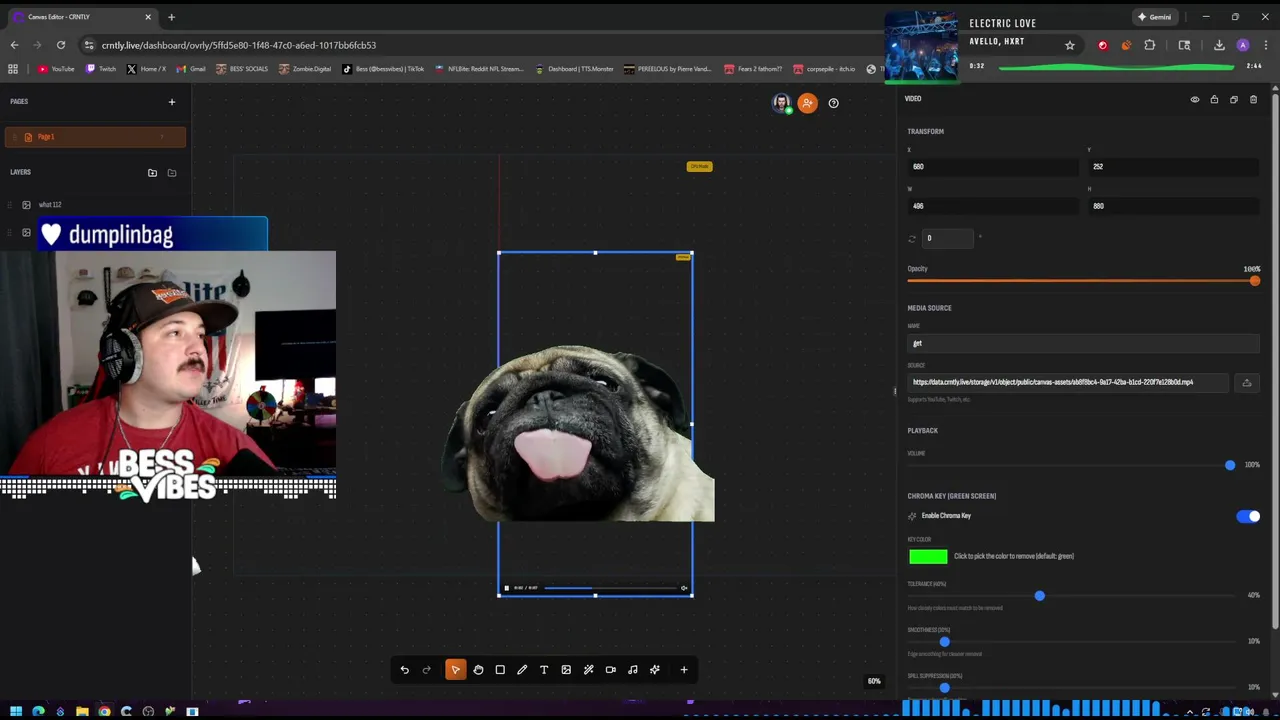Click the W width field
The image size is (1280, 720).
click(993, 206)
